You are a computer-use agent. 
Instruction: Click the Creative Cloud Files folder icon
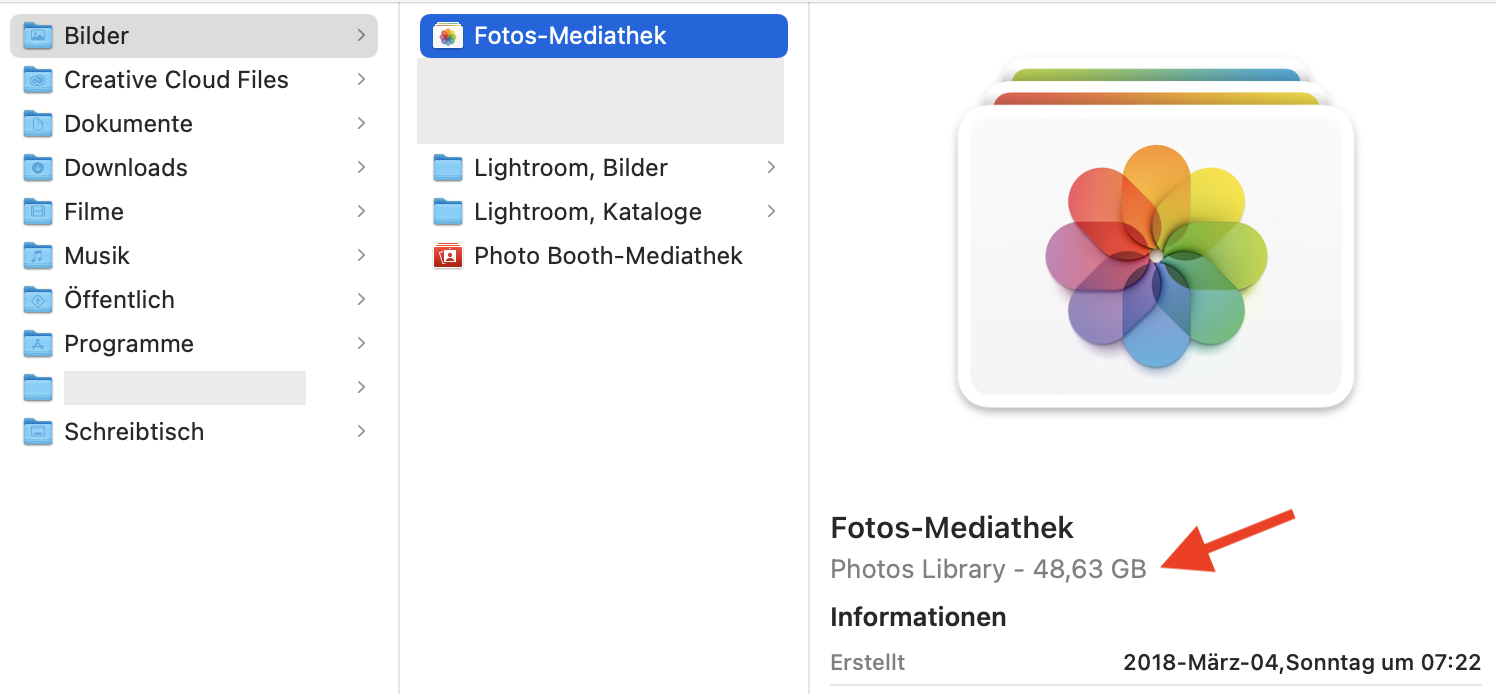click(38, 80)
